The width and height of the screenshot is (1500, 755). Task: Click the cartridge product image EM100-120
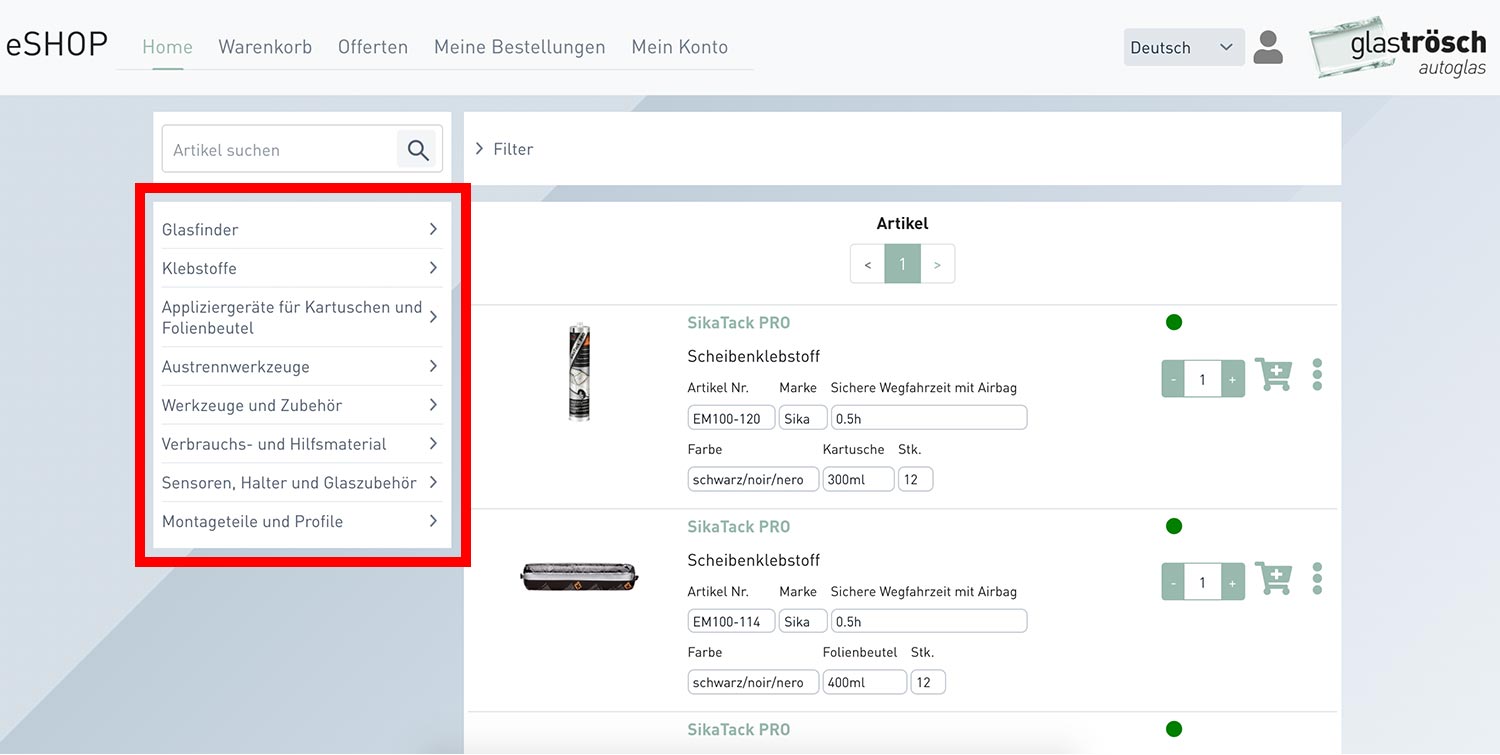click(578, 372)
